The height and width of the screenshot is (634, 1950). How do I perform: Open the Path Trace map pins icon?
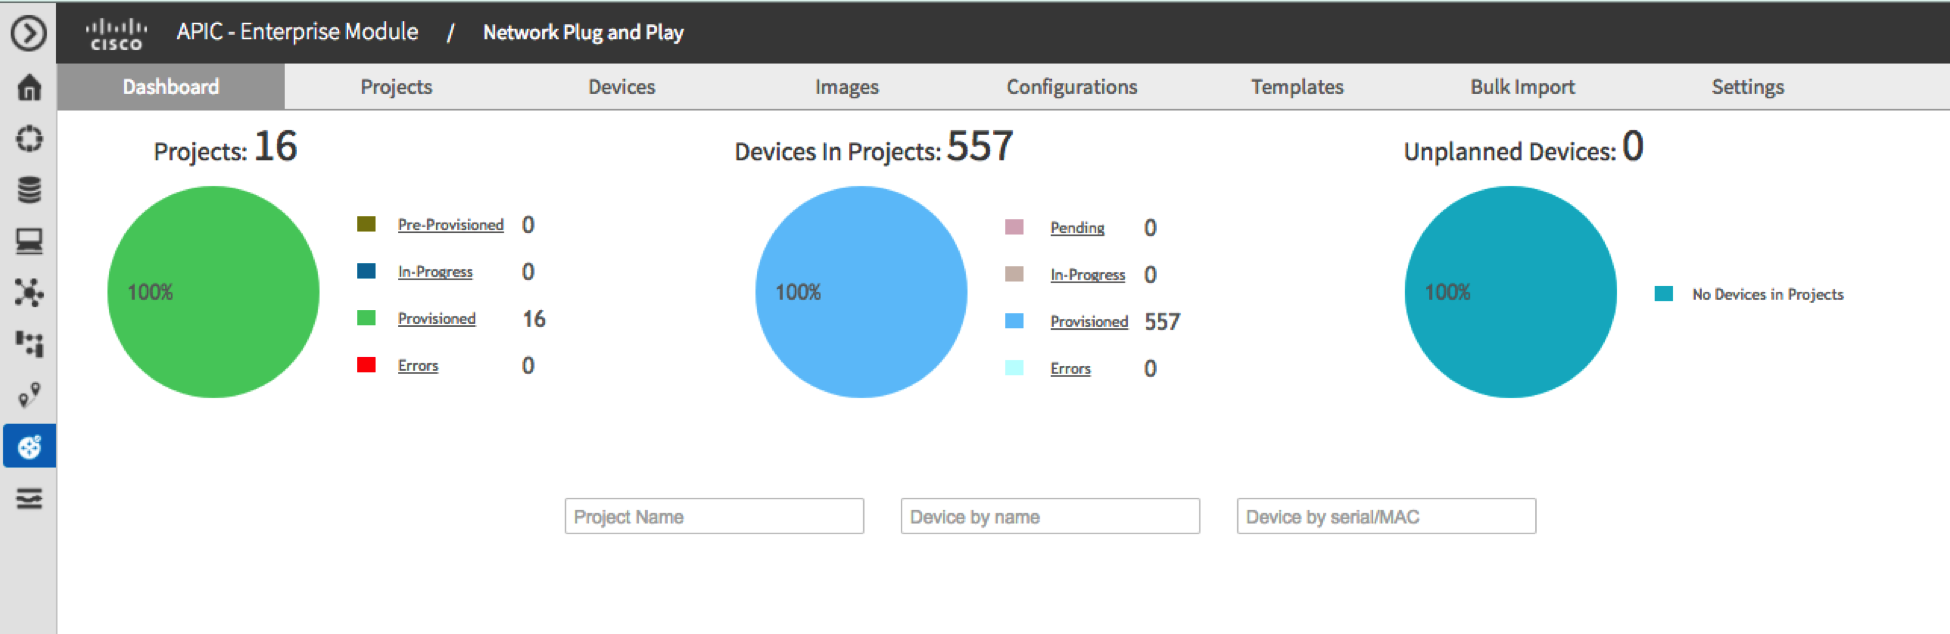(x=29, y=395)
